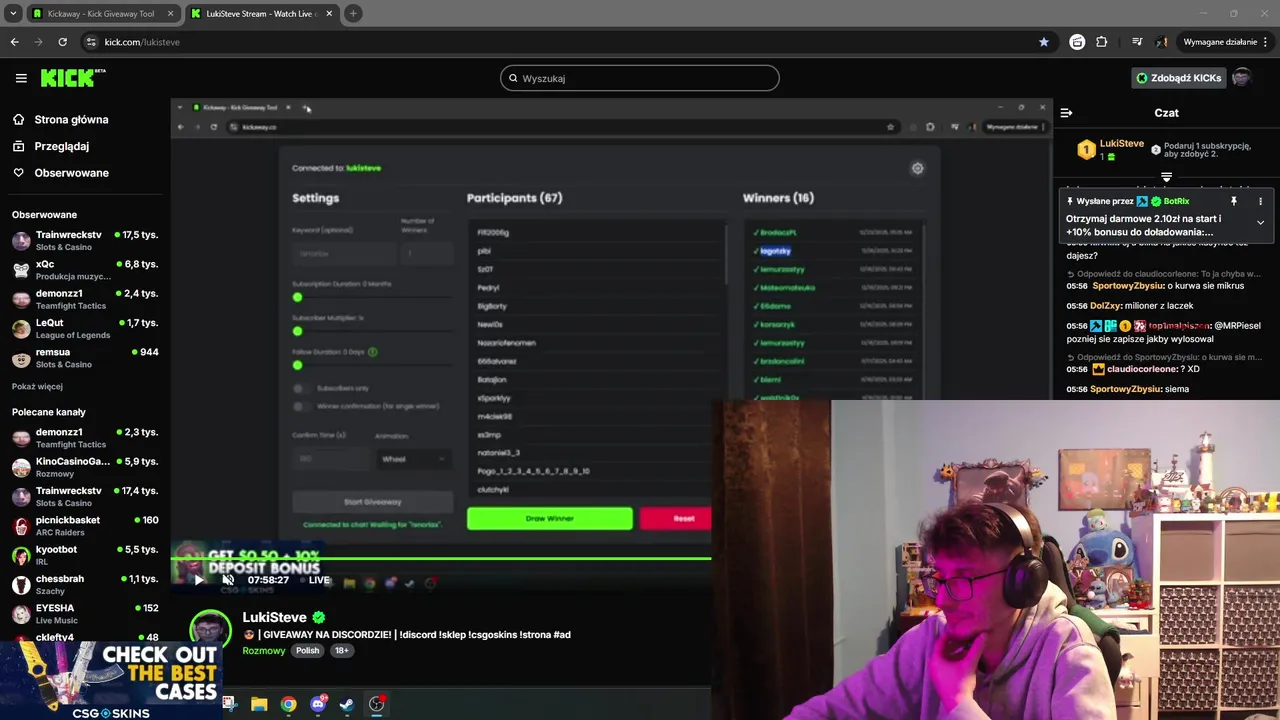
Task: Expand the pinned message chevron
Action: point(1260,222)
